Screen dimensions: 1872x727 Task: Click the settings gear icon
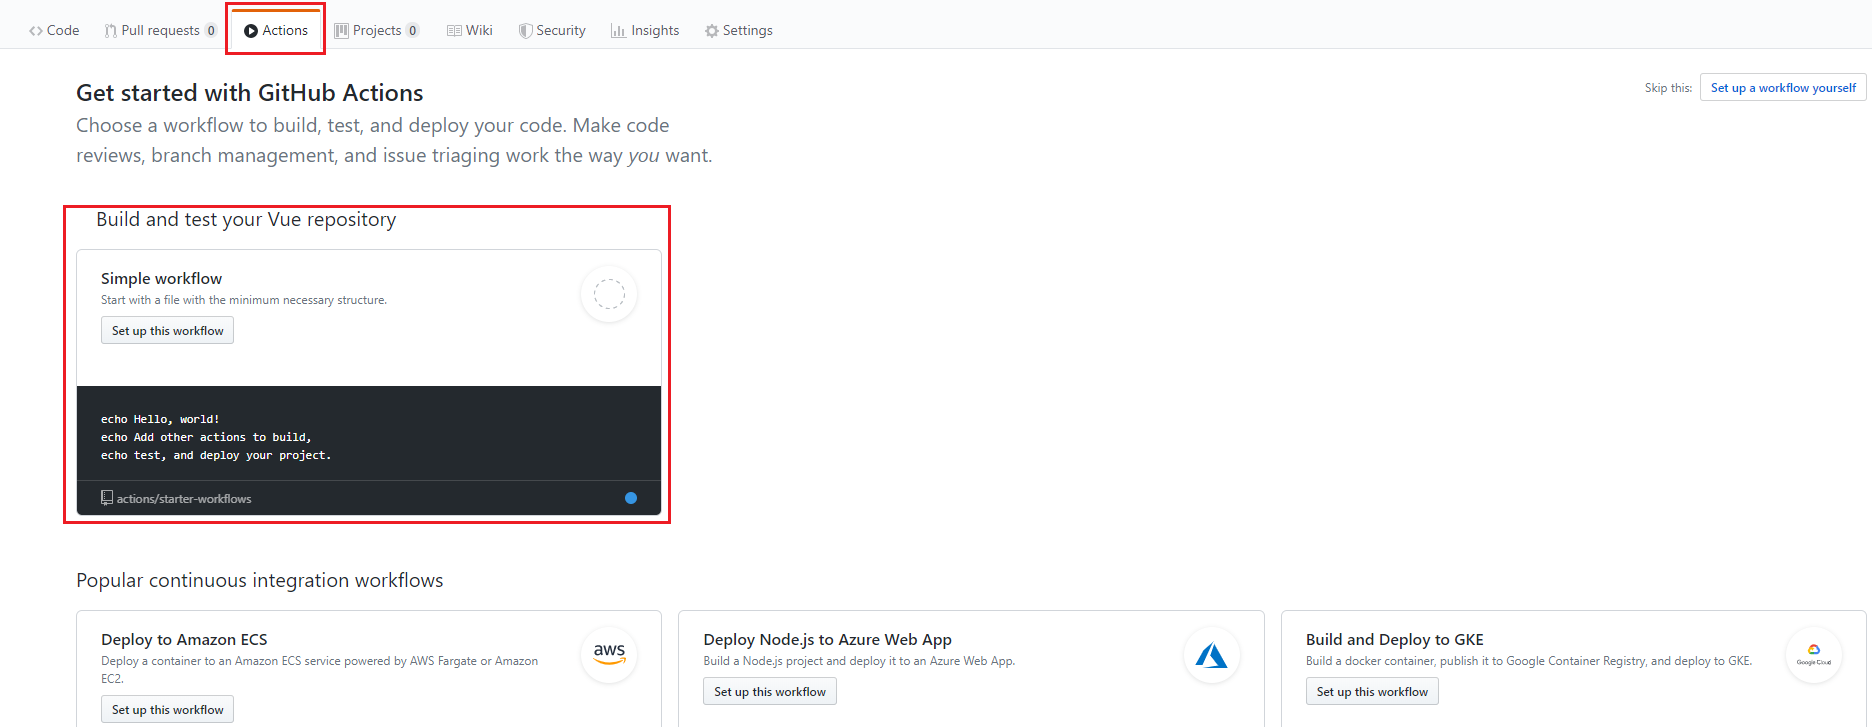tap(712, 31)
